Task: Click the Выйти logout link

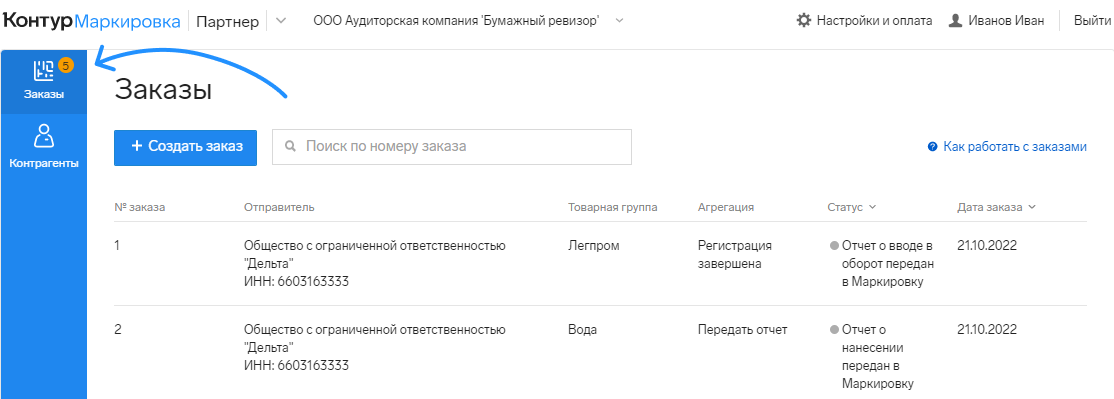Action: coord(1093,21)
